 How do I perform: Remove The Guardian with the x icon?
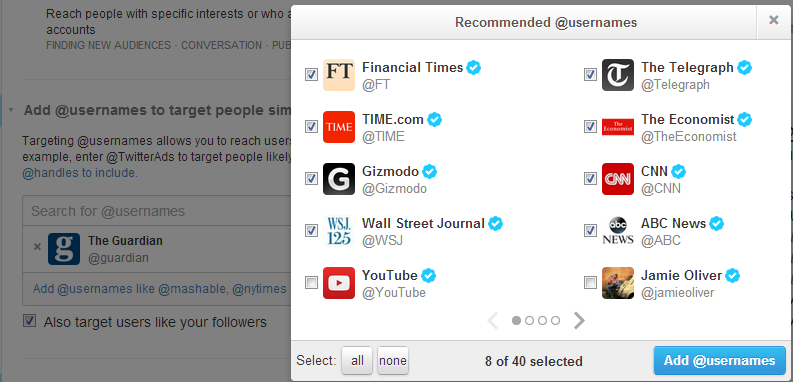click(37, 247)
